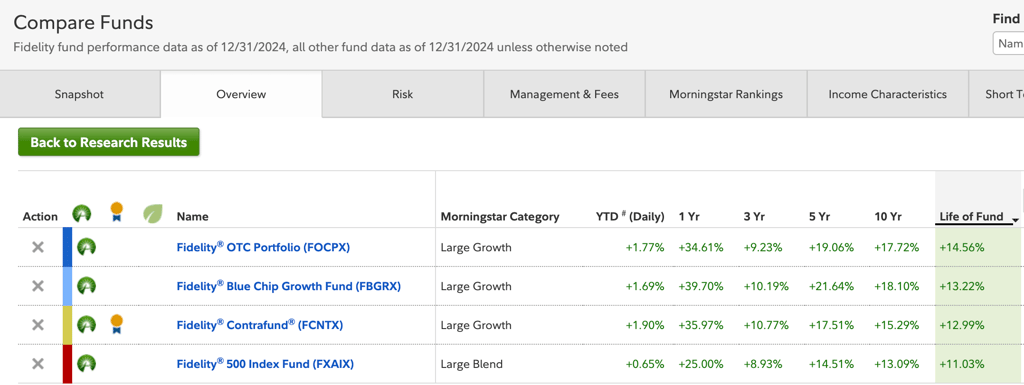
Task: Remove the Fidelity 500 Index Fund row
Action: 38,363
